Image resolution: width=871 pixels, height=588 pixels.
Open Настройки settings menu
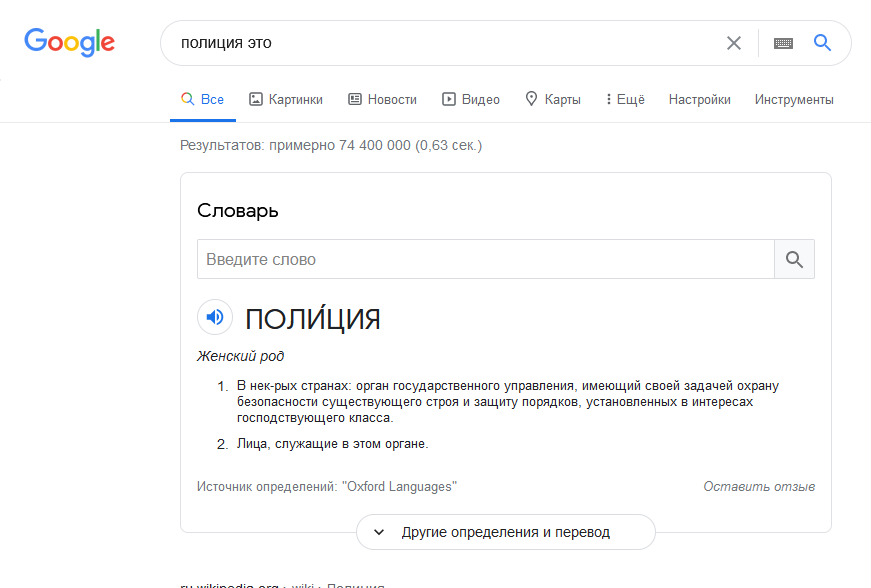(x=699, y=99)
